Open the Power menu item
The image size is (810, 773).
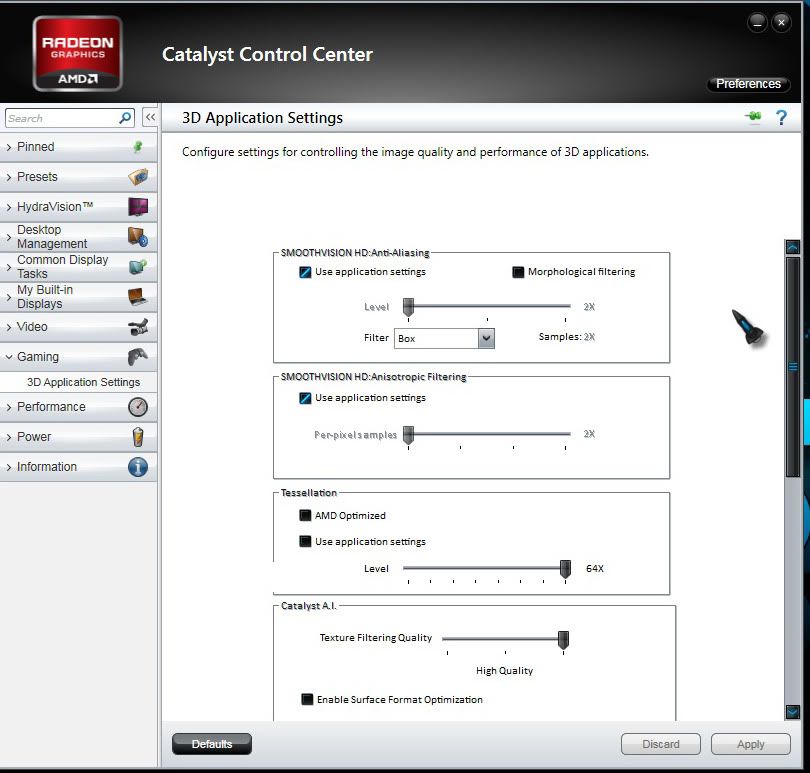click(x=79, y=437)
